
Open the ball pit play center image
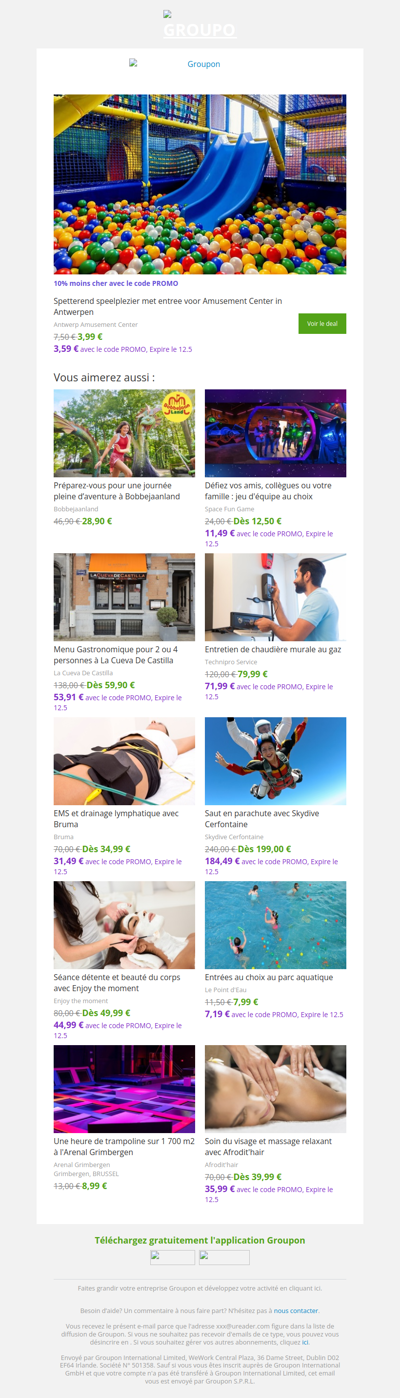[200, 184]
